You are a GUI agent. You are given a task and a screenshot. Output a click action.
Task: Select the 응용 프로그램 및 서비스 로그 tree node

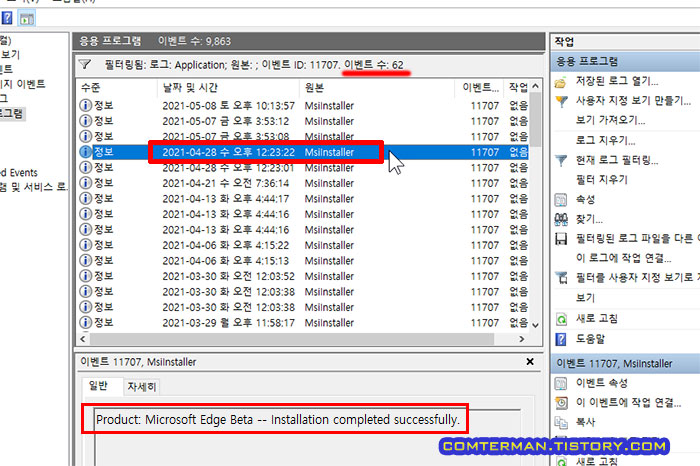[33, 187]
